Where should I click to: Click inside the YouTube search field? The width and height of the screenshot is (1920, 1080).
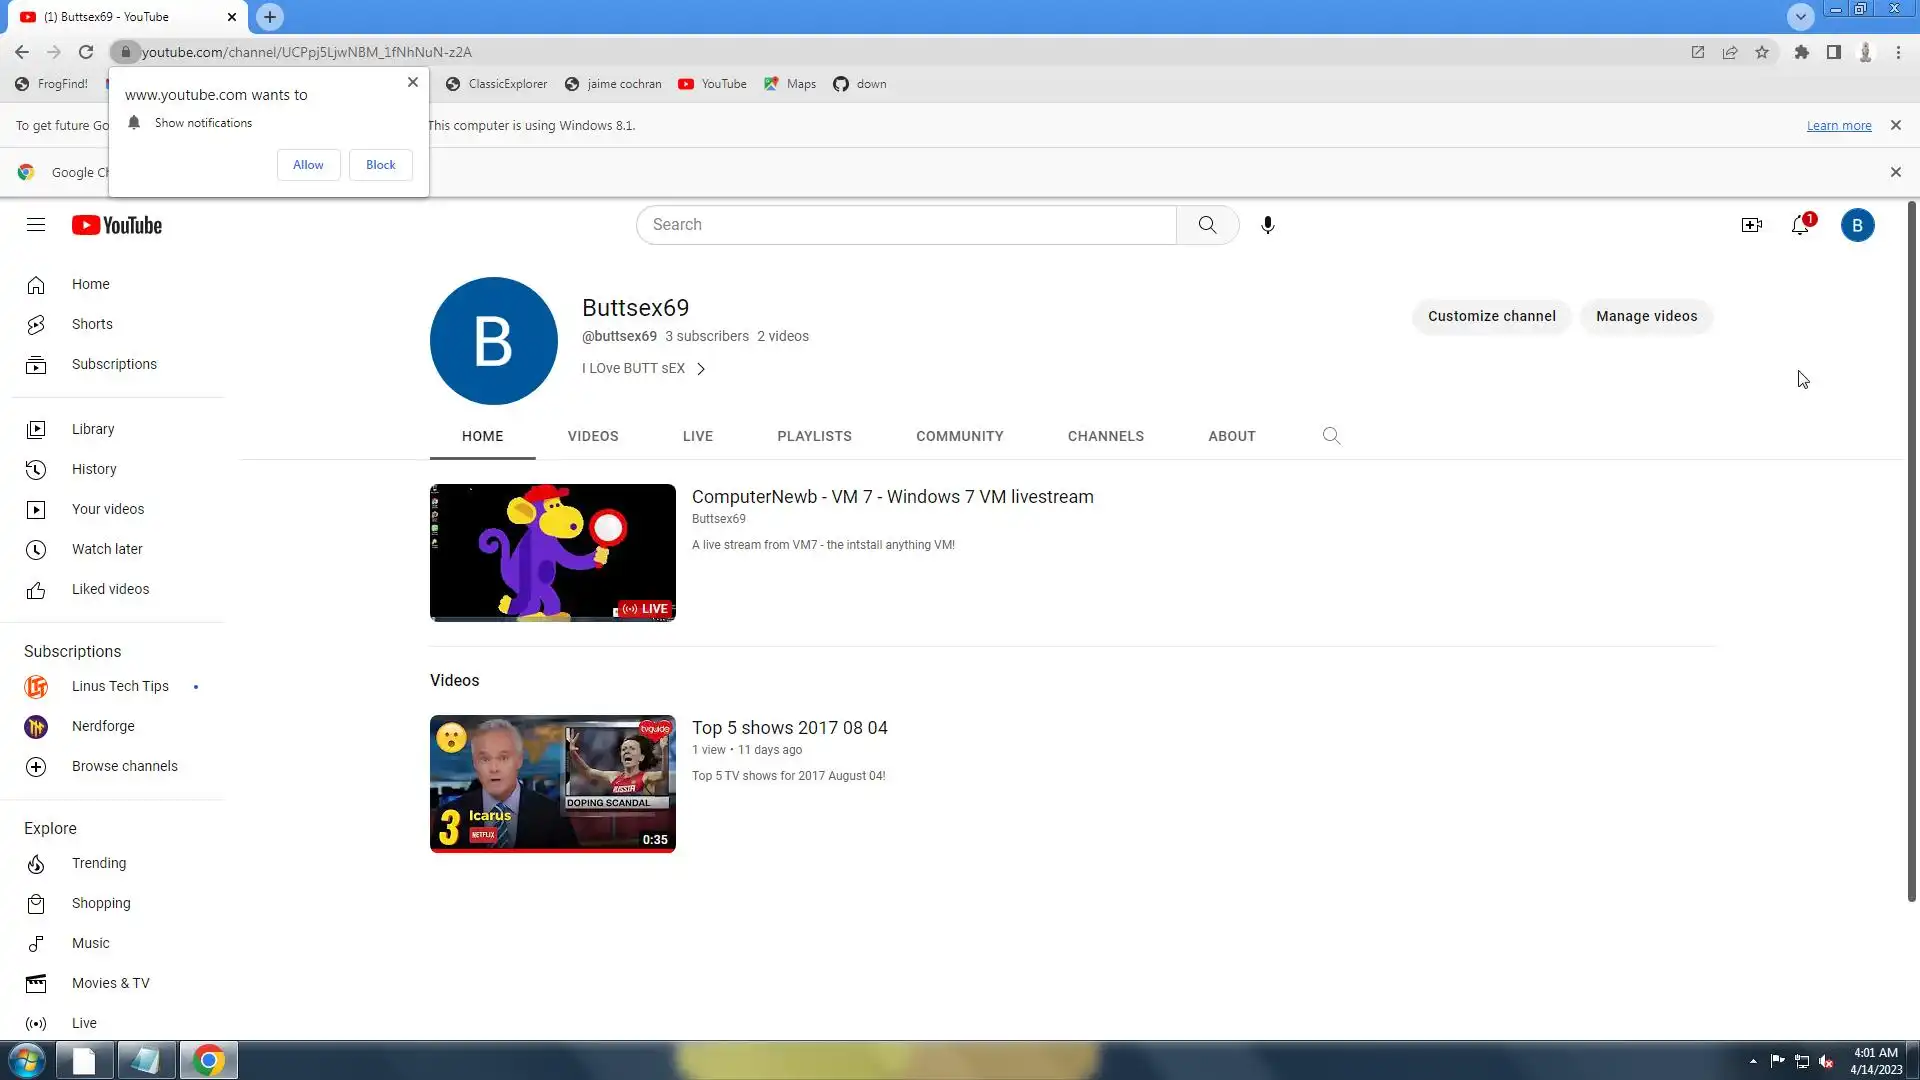pos(905,225)
